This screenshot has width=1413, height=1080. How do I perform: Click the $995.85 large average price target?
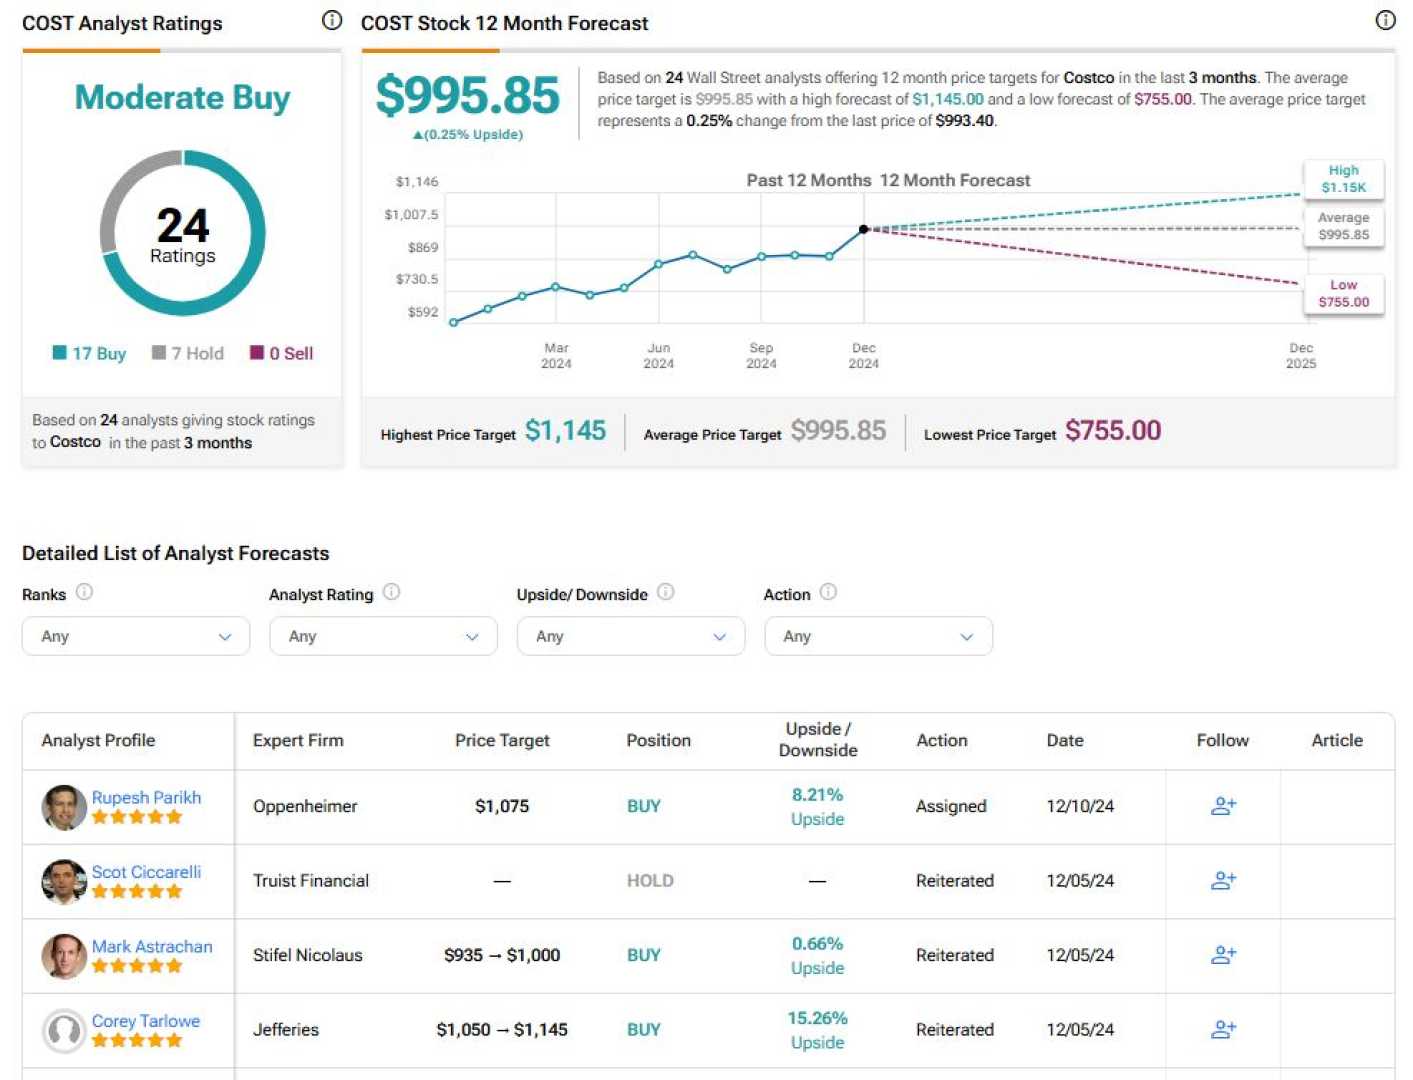pos(467,96)
